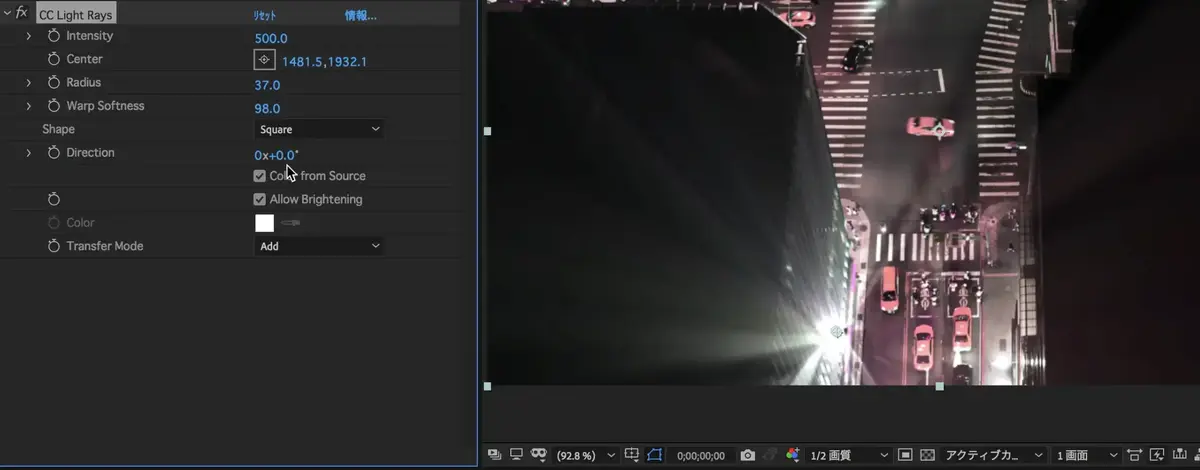Viewport: 1200px width, 470px height.
Task: Take a snapshot with the camera icon
Action: coord(747,455)
